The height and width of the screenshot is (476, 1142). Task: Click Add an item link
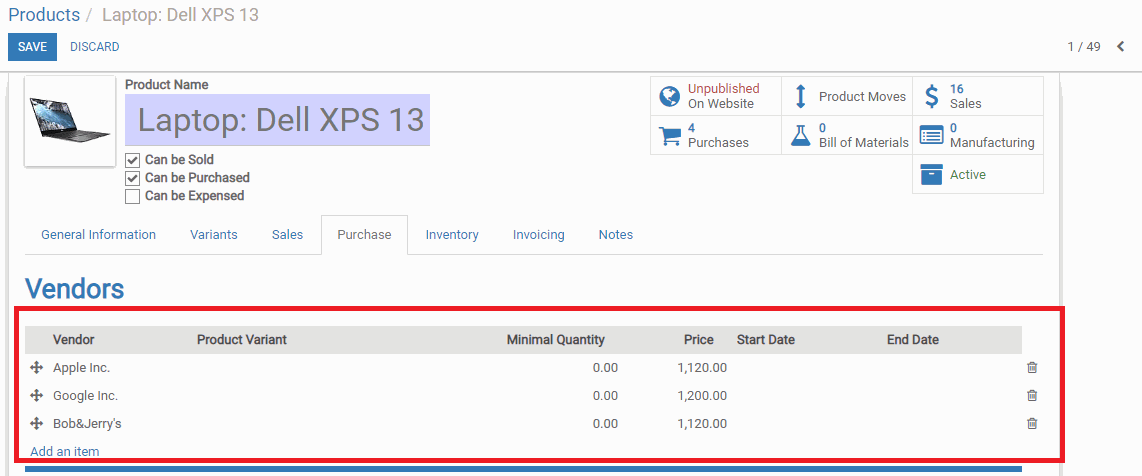(65, 451)
